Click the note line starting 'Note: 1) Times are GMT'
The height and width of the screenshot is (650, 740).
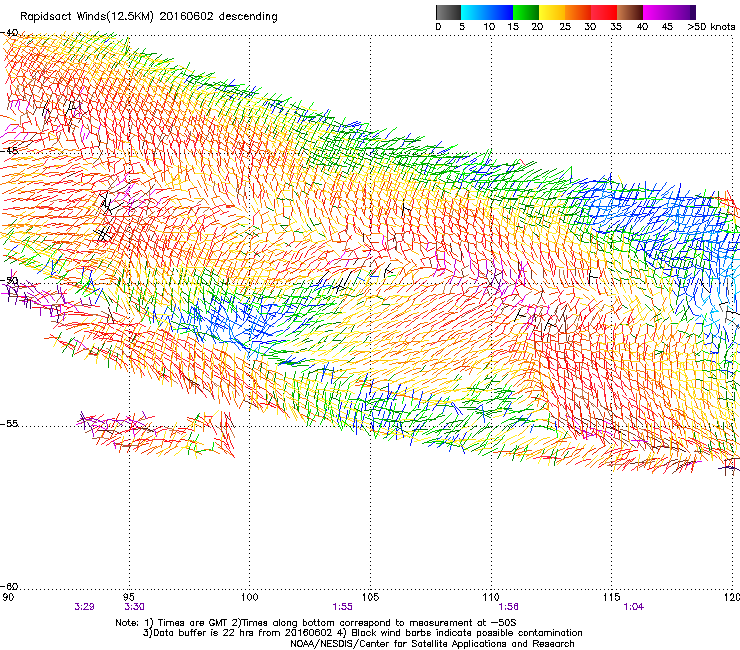[316, 623]
